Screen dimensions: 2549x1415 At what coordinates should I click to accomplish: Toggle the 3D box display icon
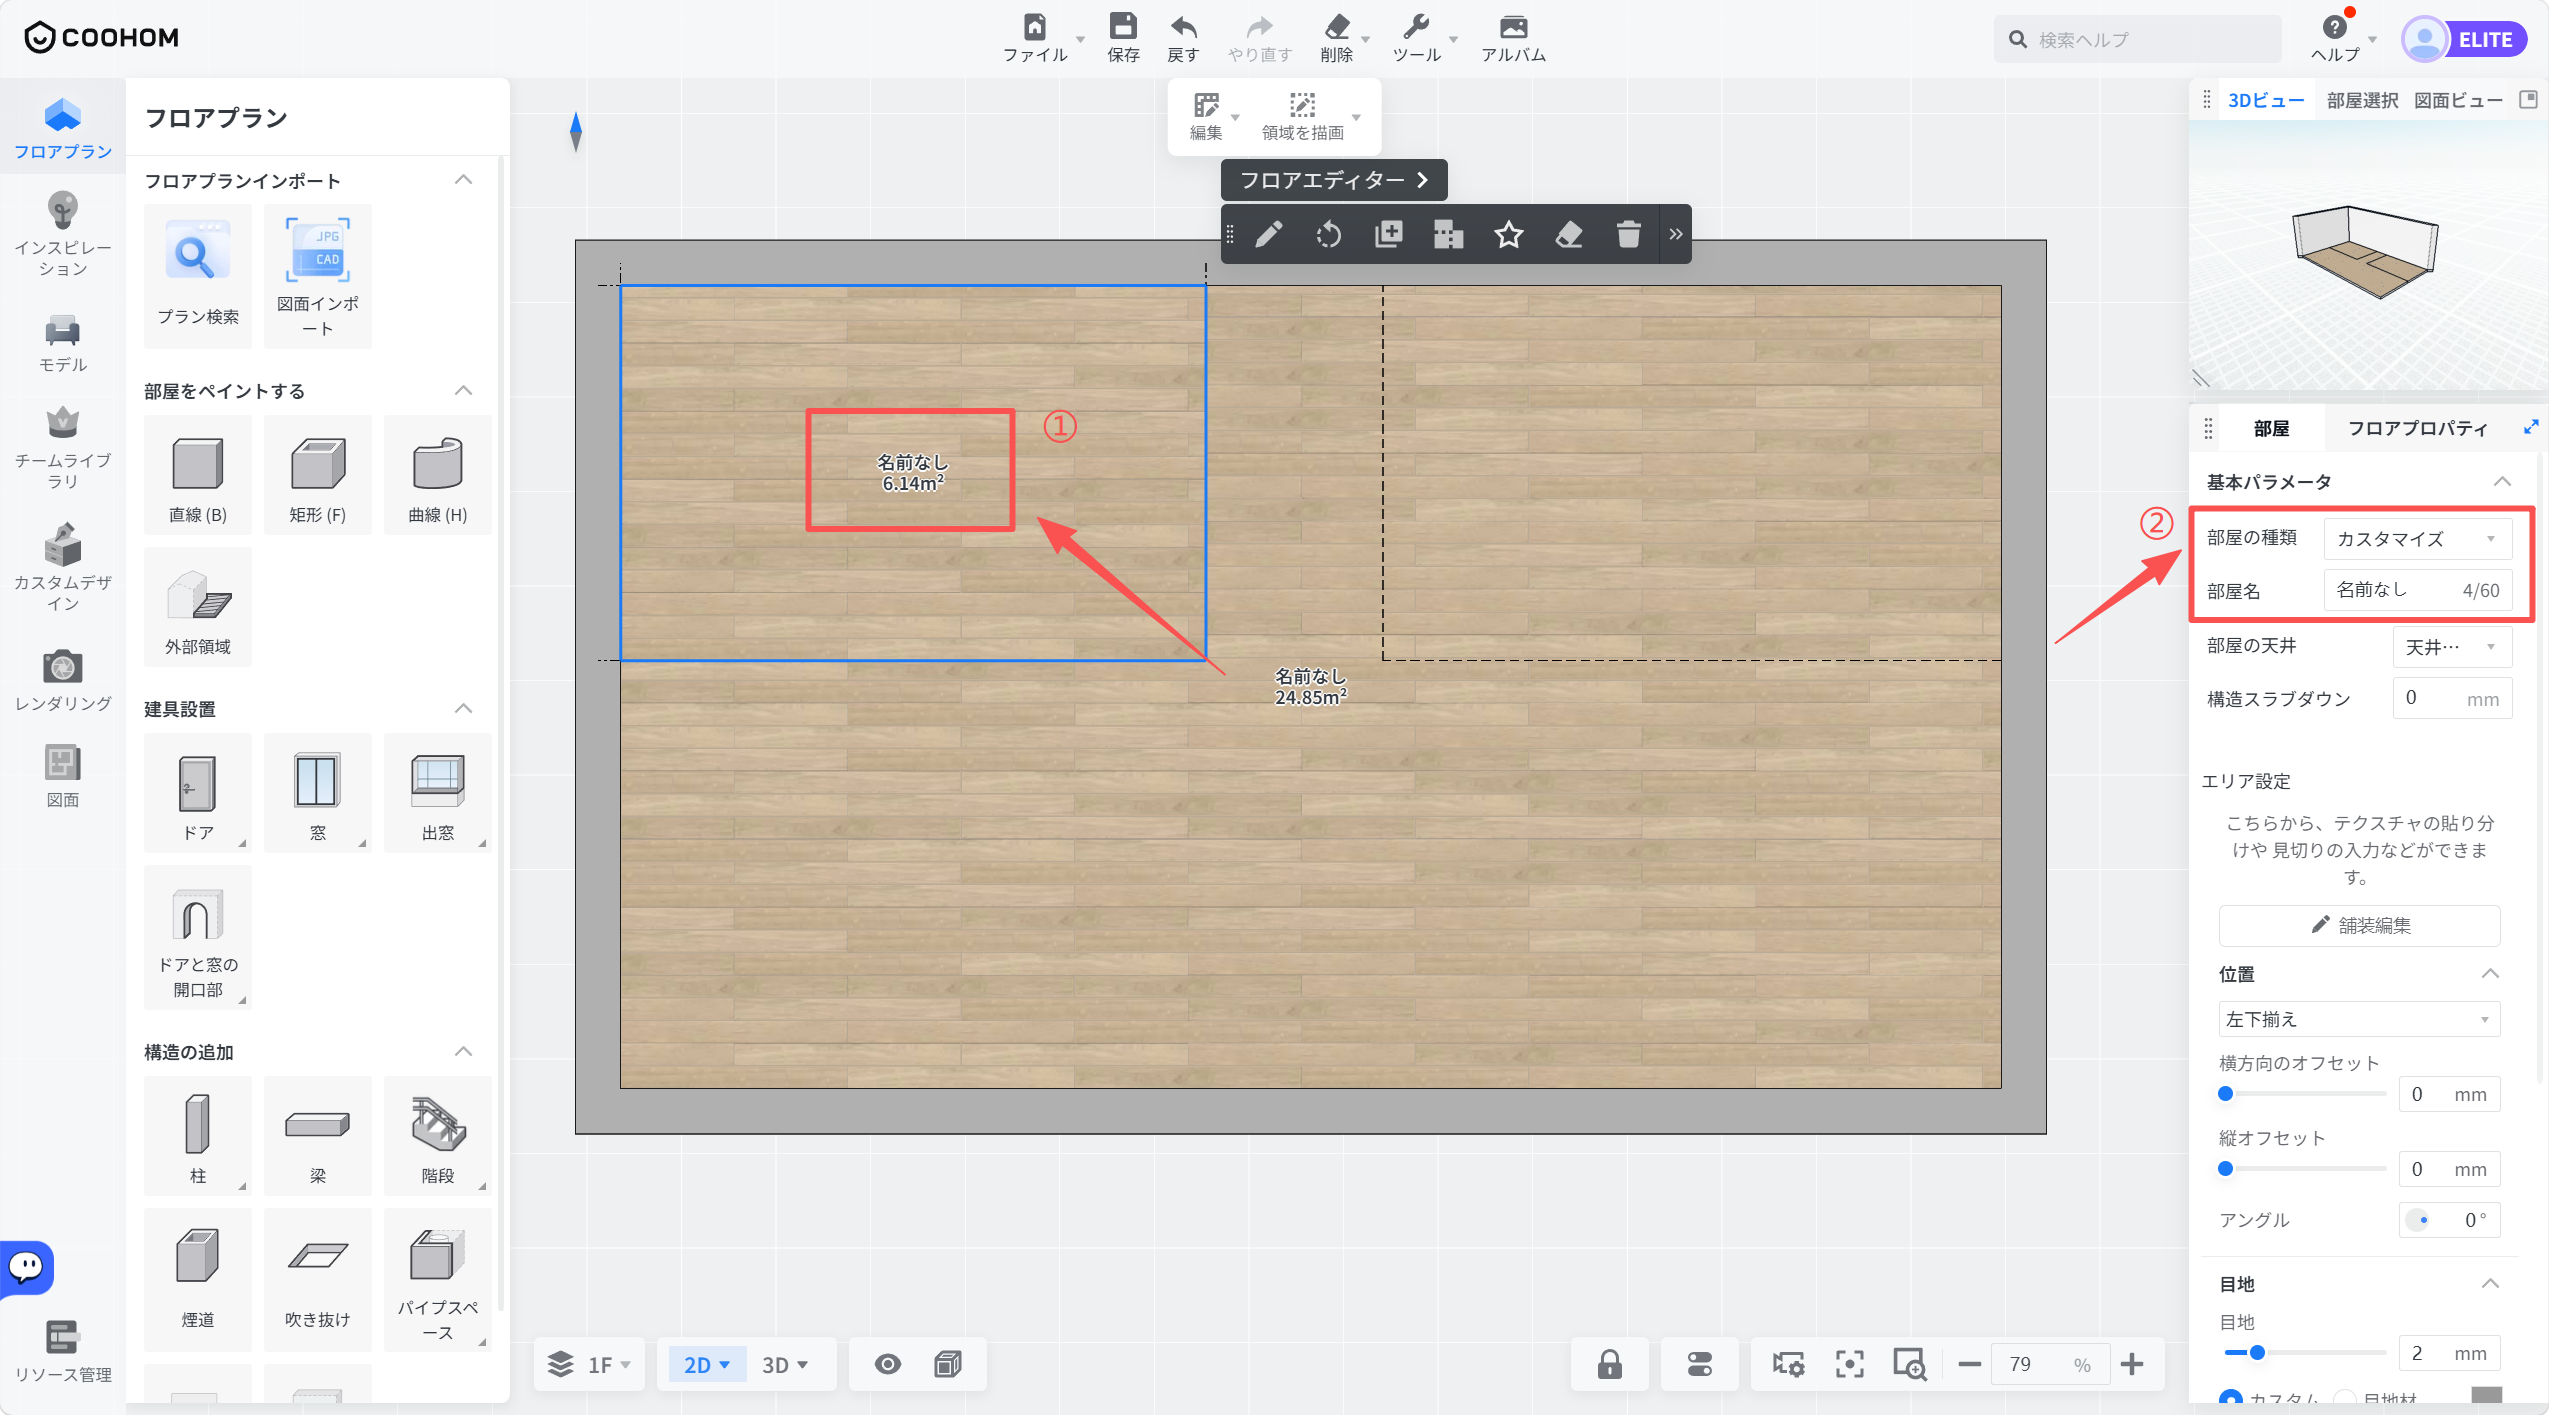pyautogui.click(x=948, y=1364)
